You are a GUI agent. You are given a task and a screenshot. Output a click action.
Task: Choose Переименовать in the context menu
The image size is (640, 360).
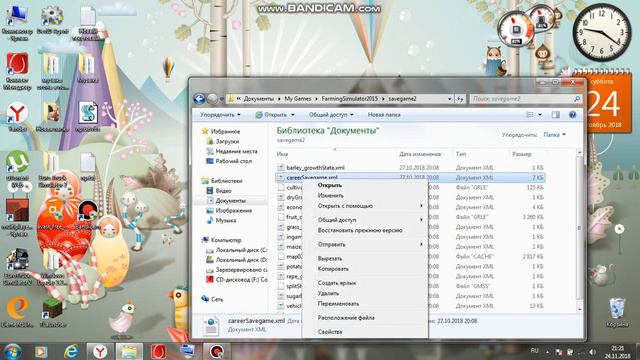point(365,304)
